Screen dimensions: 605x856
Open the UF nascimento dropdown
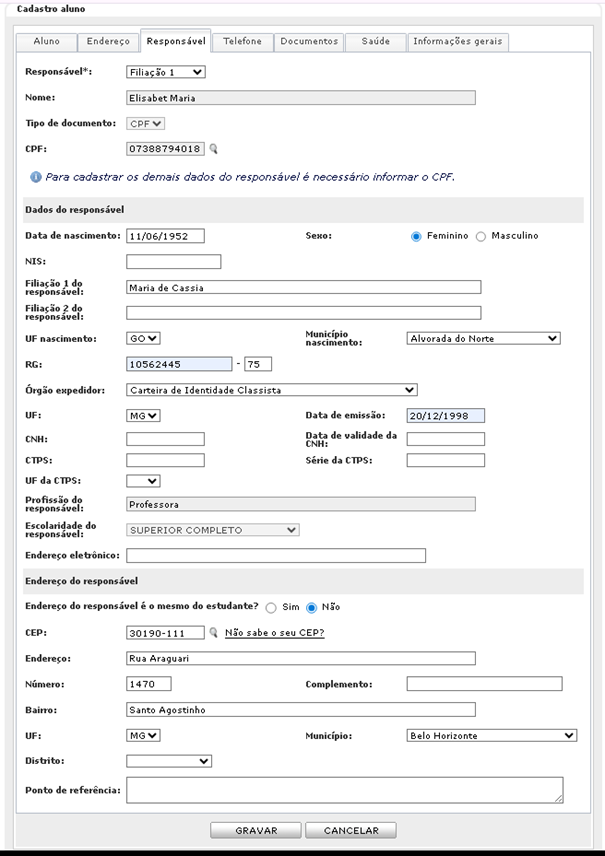coord(144,338)
